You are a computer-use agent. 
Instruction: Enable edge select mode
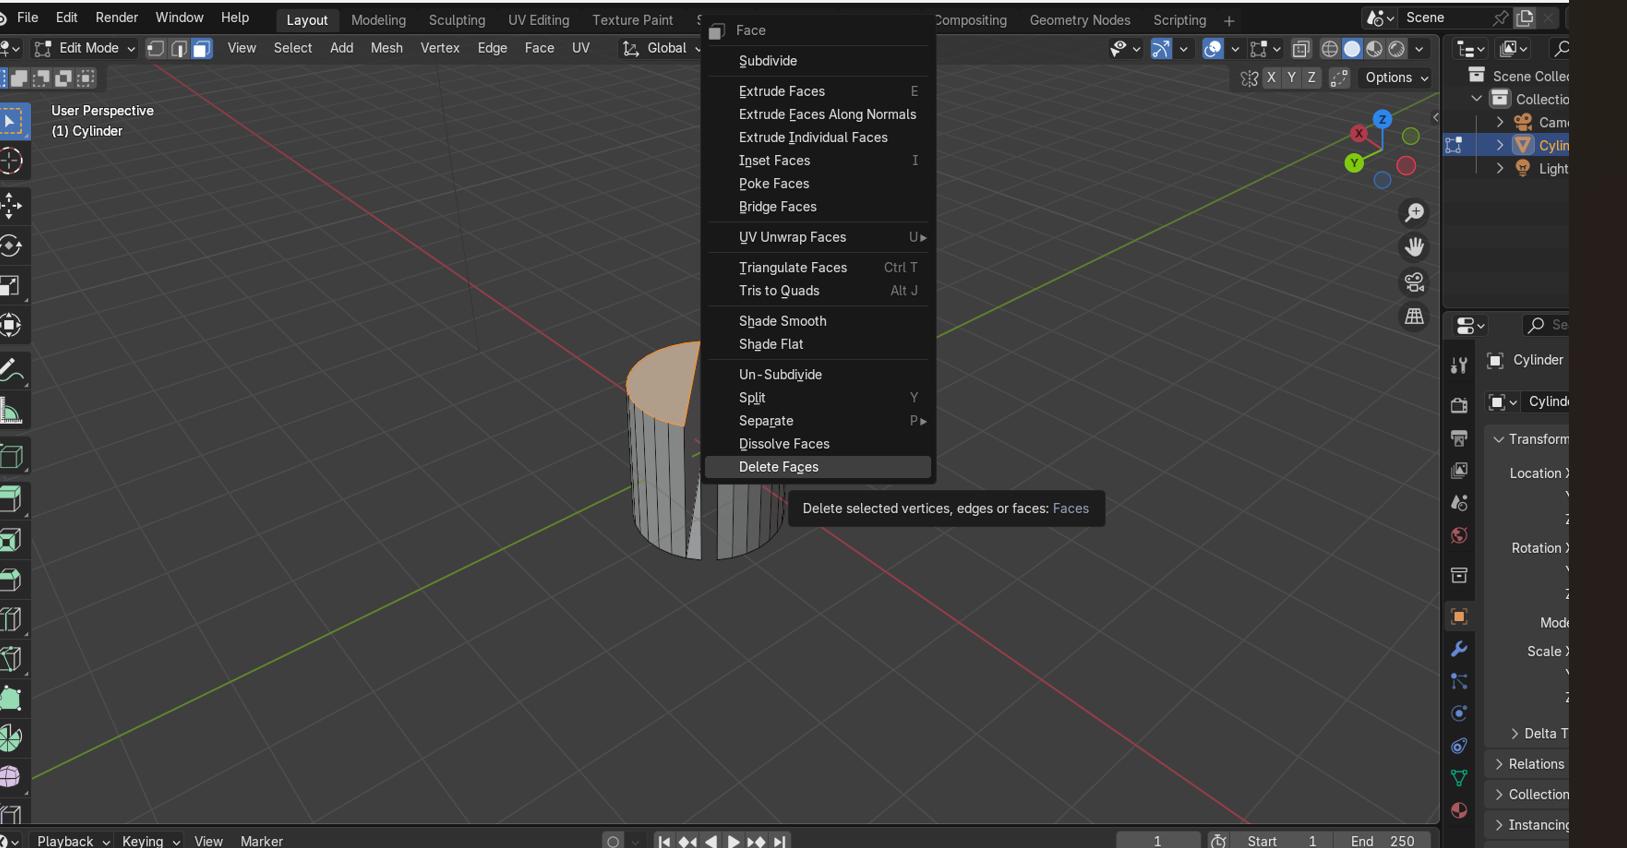tap(179, 48)
